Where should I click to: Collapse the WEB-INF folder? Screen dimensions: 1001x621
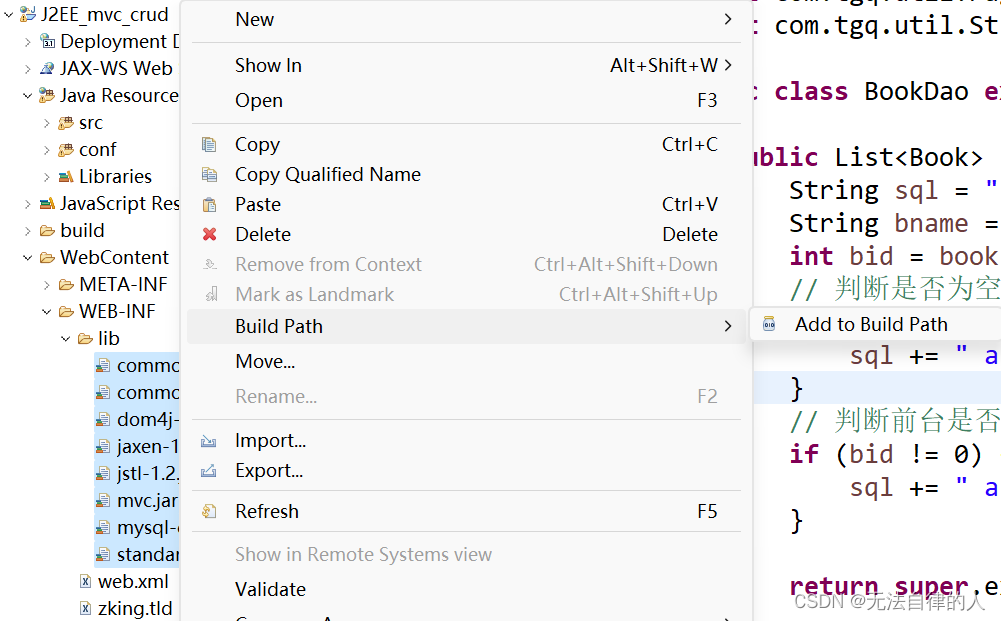(47, 311)
